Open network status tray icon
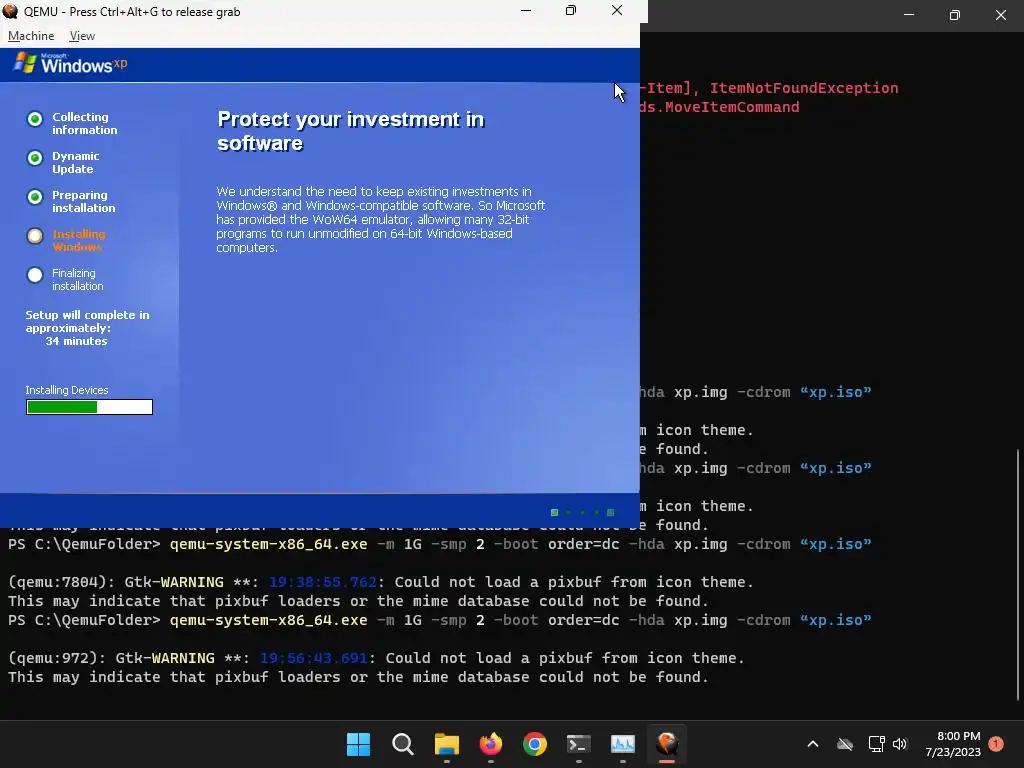This screenshot has height=768, width=1024. pyautogui.click(x=876, y=744)
